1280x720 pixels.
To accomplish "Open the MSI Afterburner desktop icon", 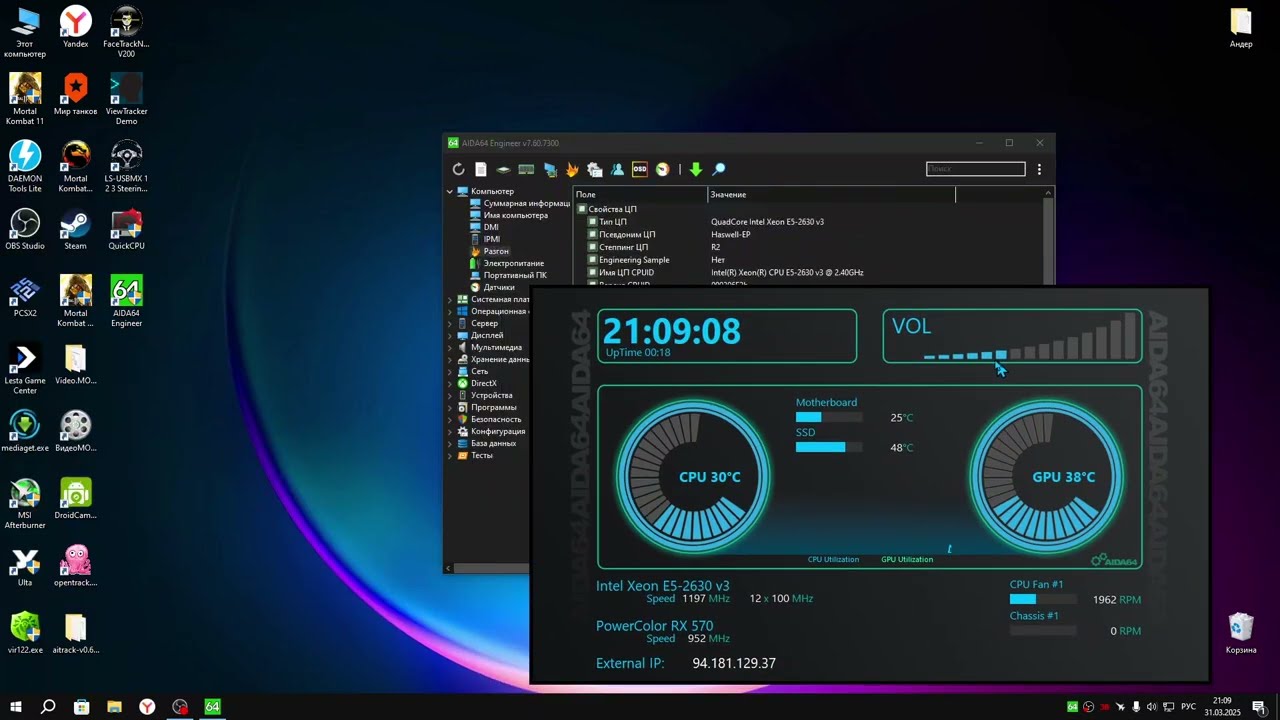I will (25, 503).
